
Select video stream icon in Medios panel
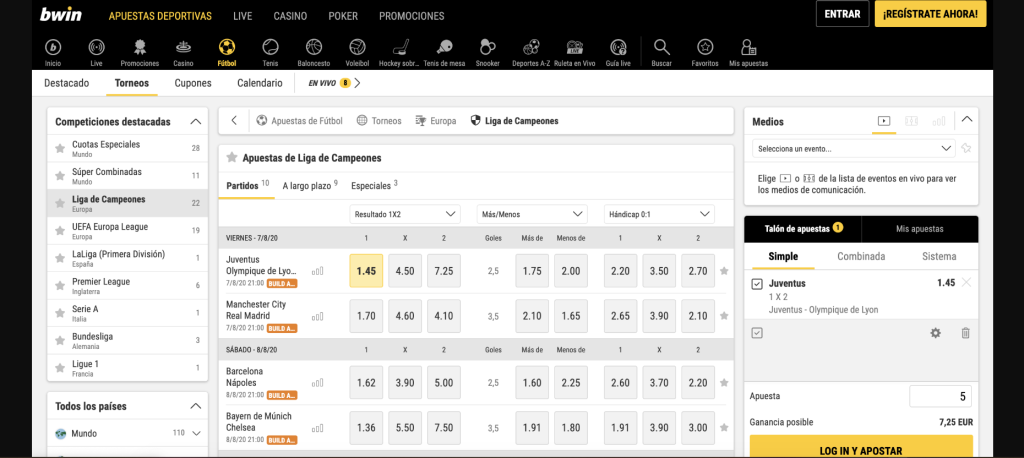click(884, 121)
